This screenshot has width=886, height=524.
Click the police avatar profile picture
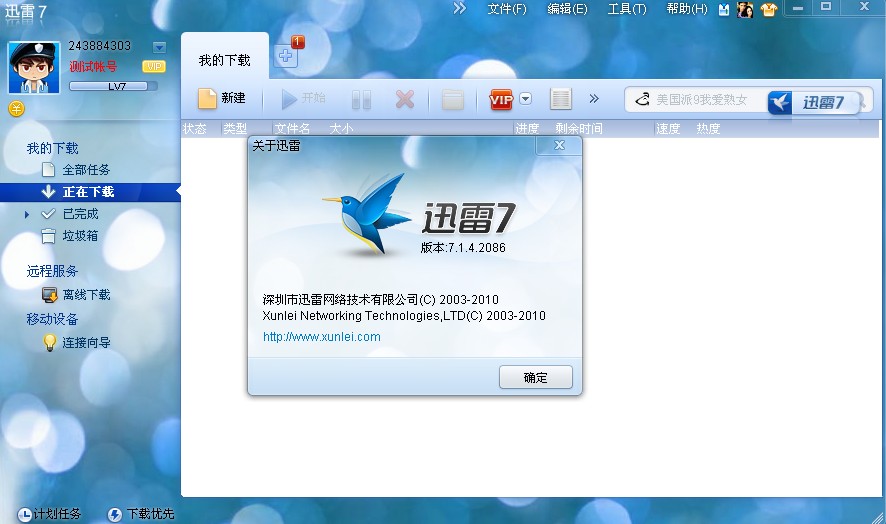coord(34,67)
